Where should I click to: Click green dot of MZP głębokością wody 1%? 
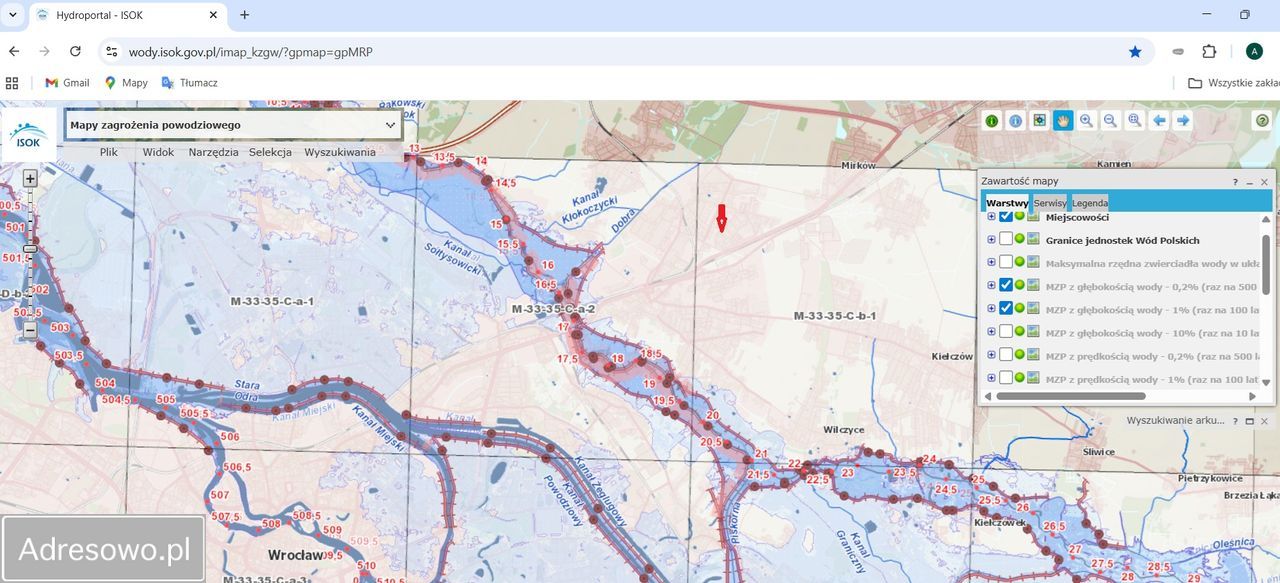(1020, 308)
